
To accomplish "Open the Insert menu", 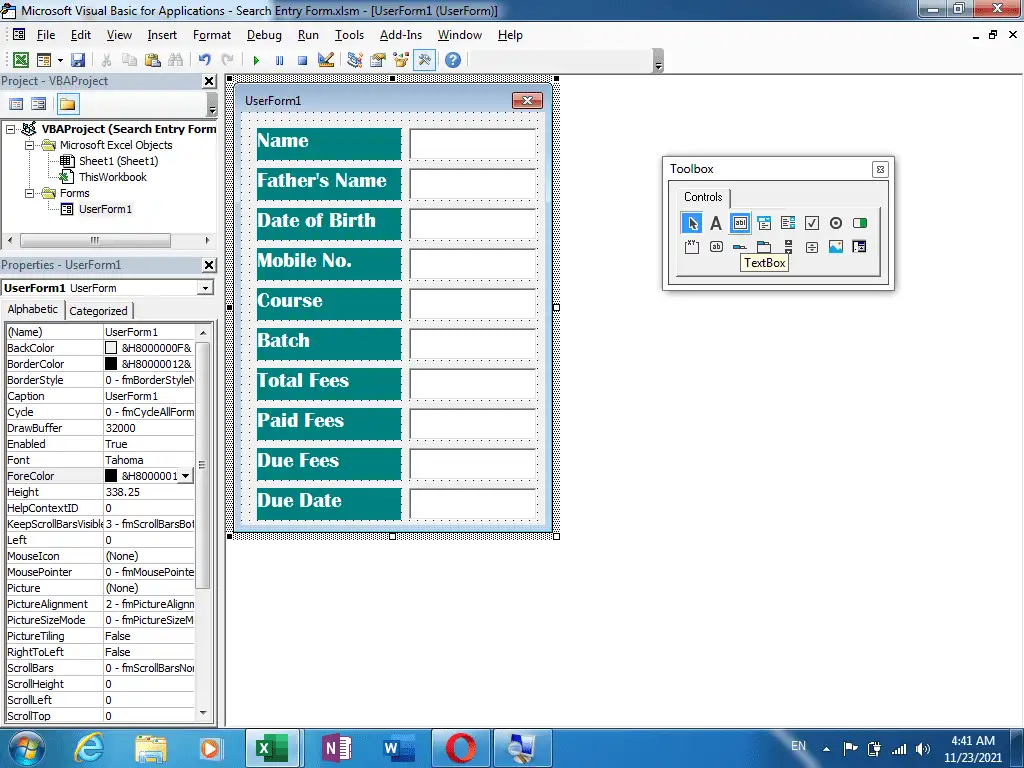I will [162, 35].
